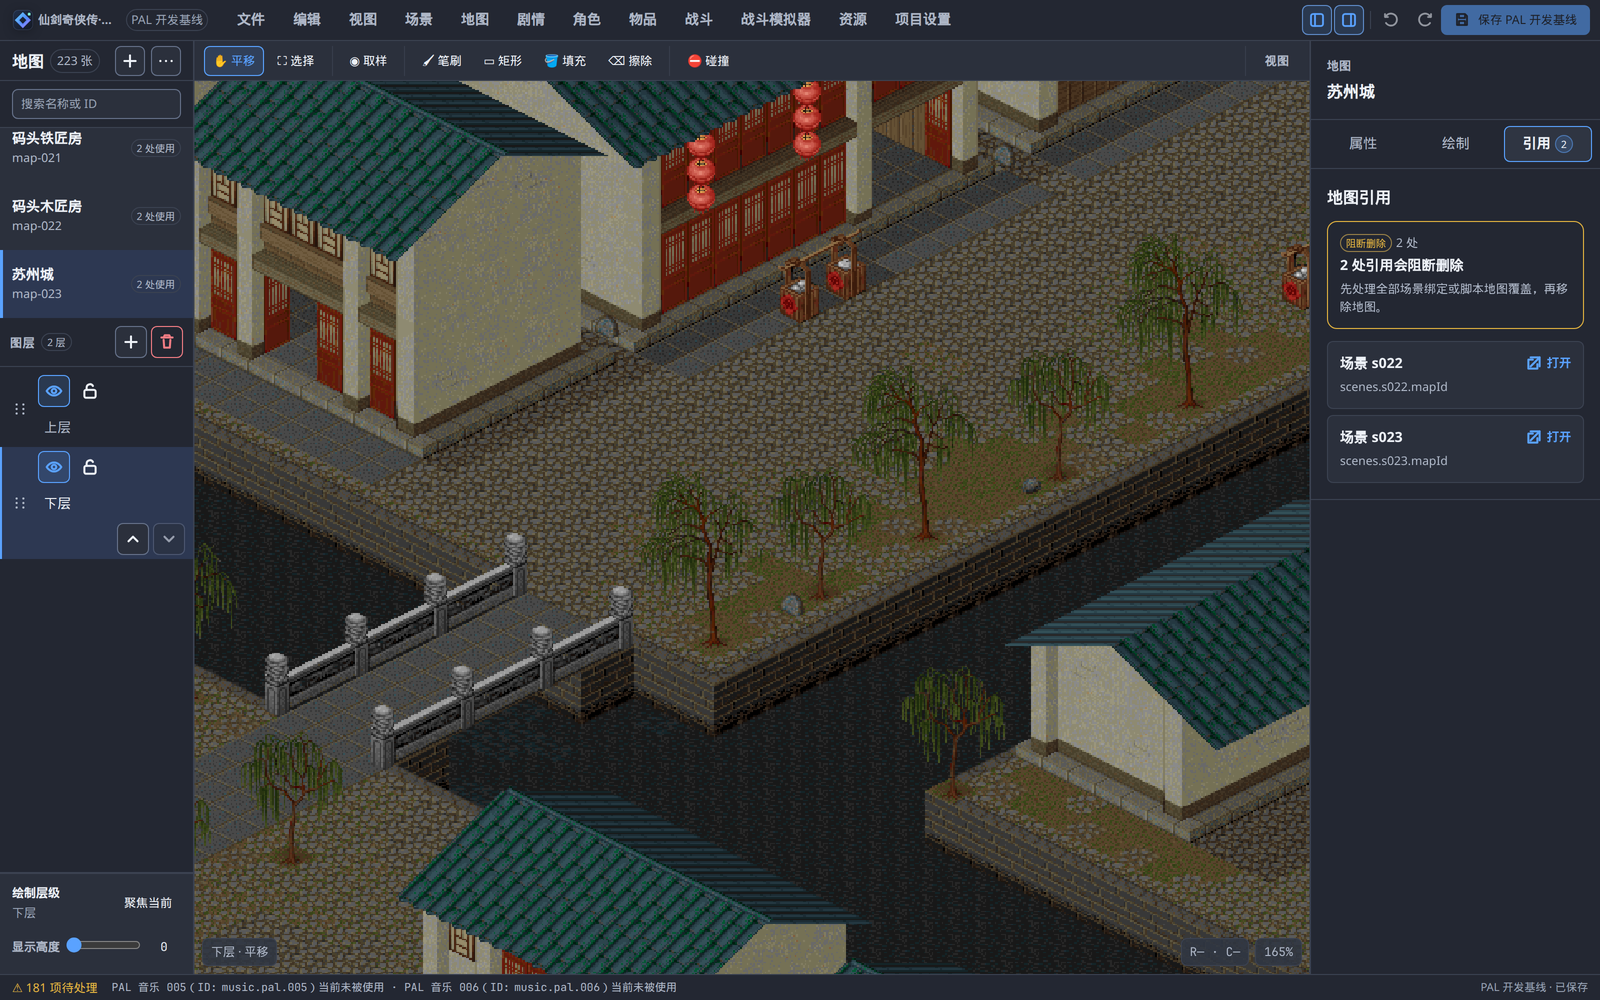Image resolution: width=1600 pixels, height=1000 pixels.
Task: Click the 165% zoom level indicator
Action: [x=1278, y=952]
